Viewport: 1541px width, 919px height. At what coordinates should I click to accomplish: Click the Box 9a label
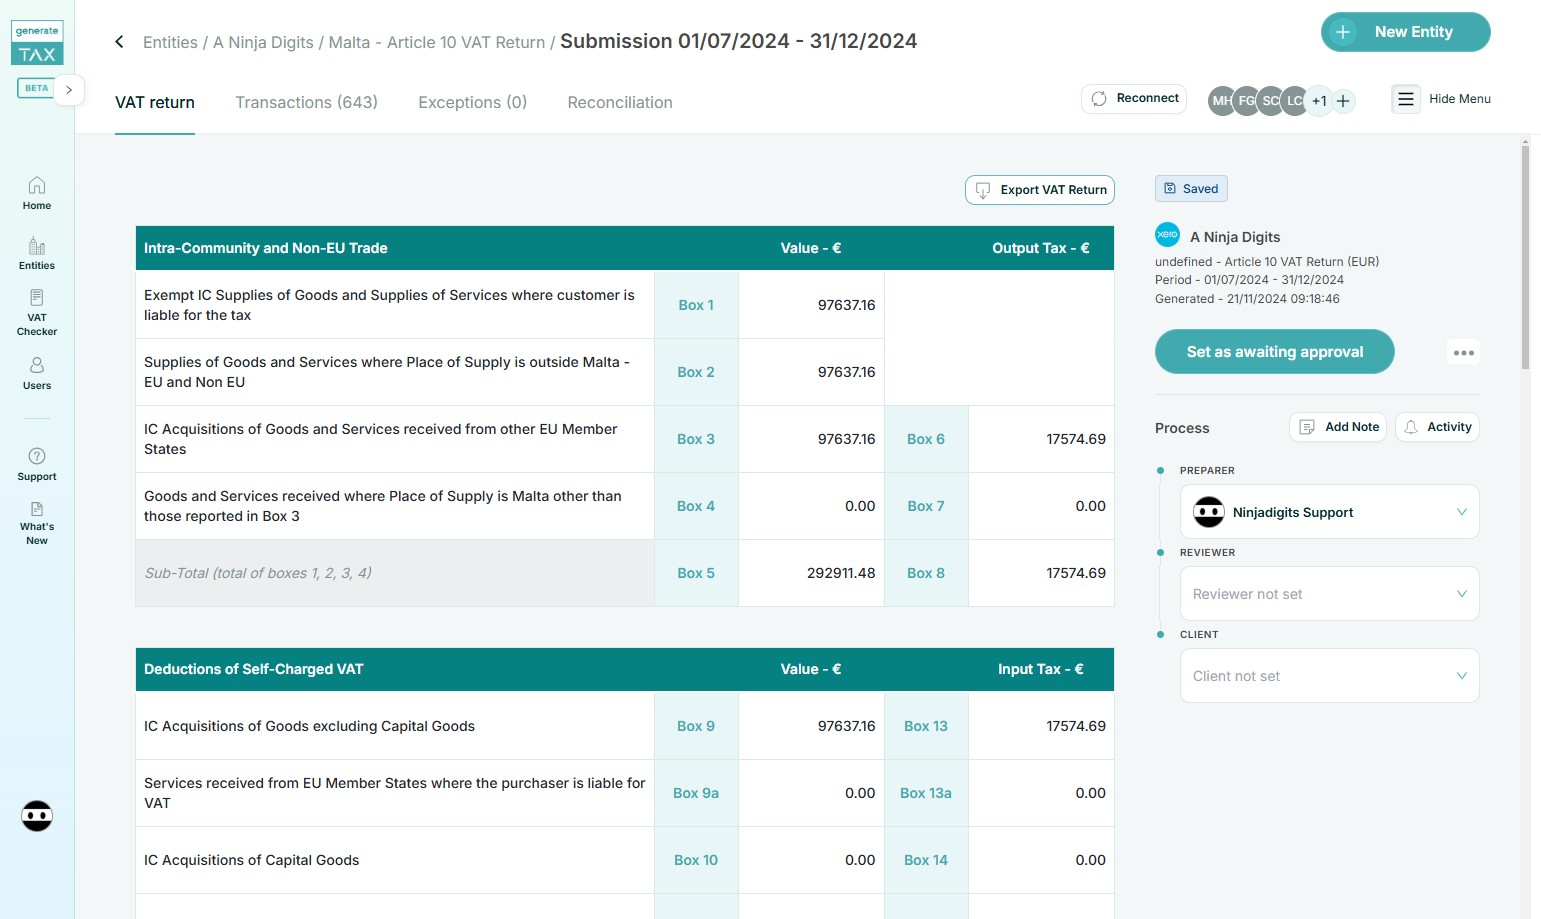pos(696,793)
